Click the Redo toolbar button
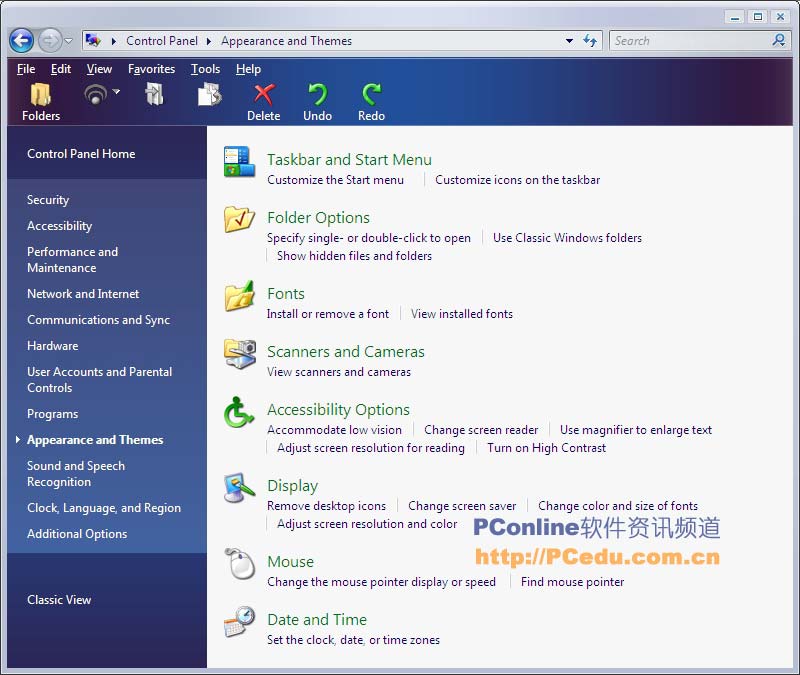800x675 pixels. (371, 102)
